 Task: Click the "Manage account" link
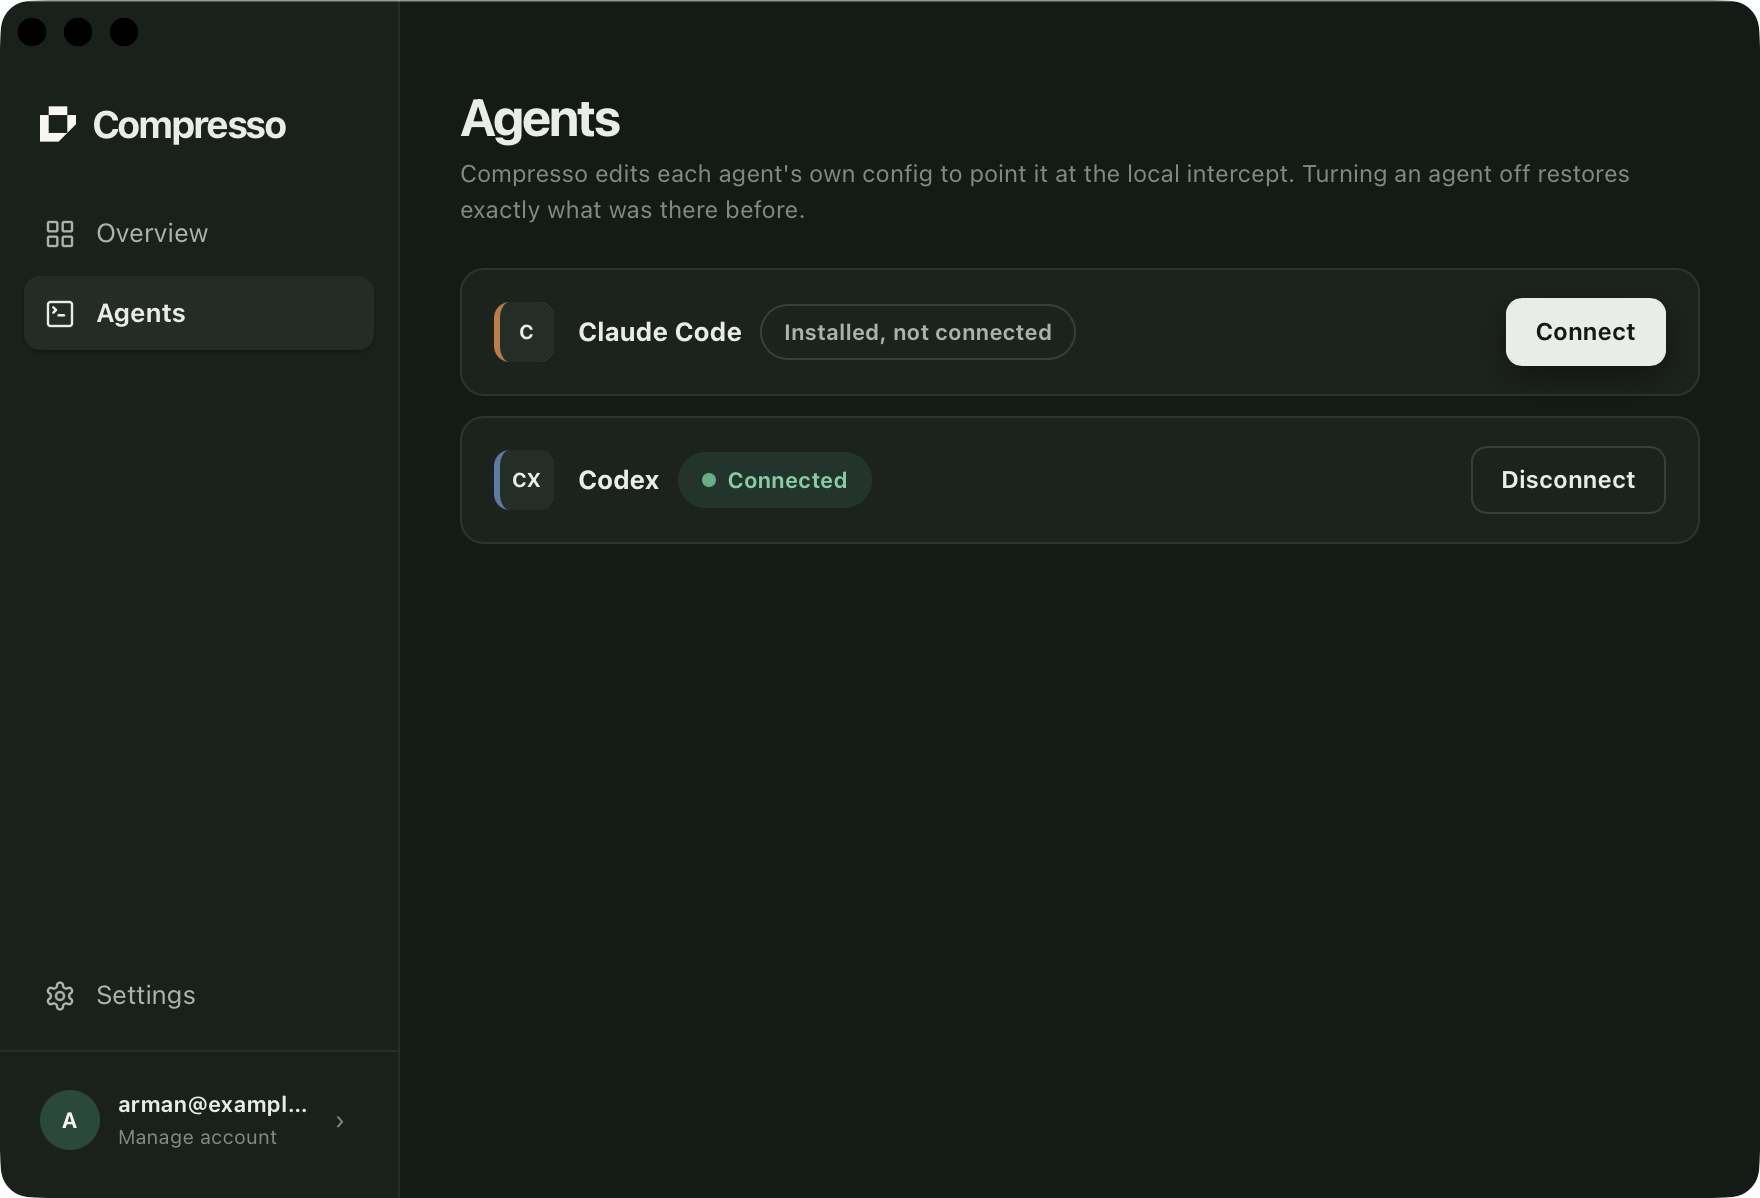click(x=197, y=1137)
